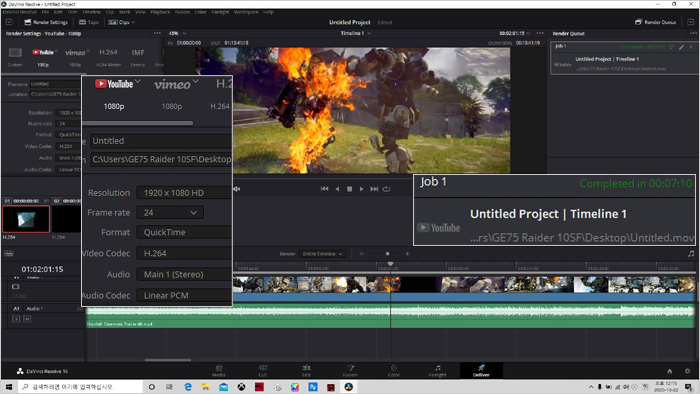Select the Deliver page tab

point(481,371)
